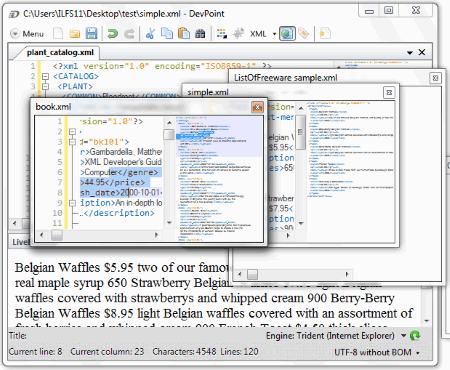This screenshot has width=450, height=370.
Task: Select the ListOfFreeware sample.xml preview title
Action: pyautogui.click(x=286, y=78)
